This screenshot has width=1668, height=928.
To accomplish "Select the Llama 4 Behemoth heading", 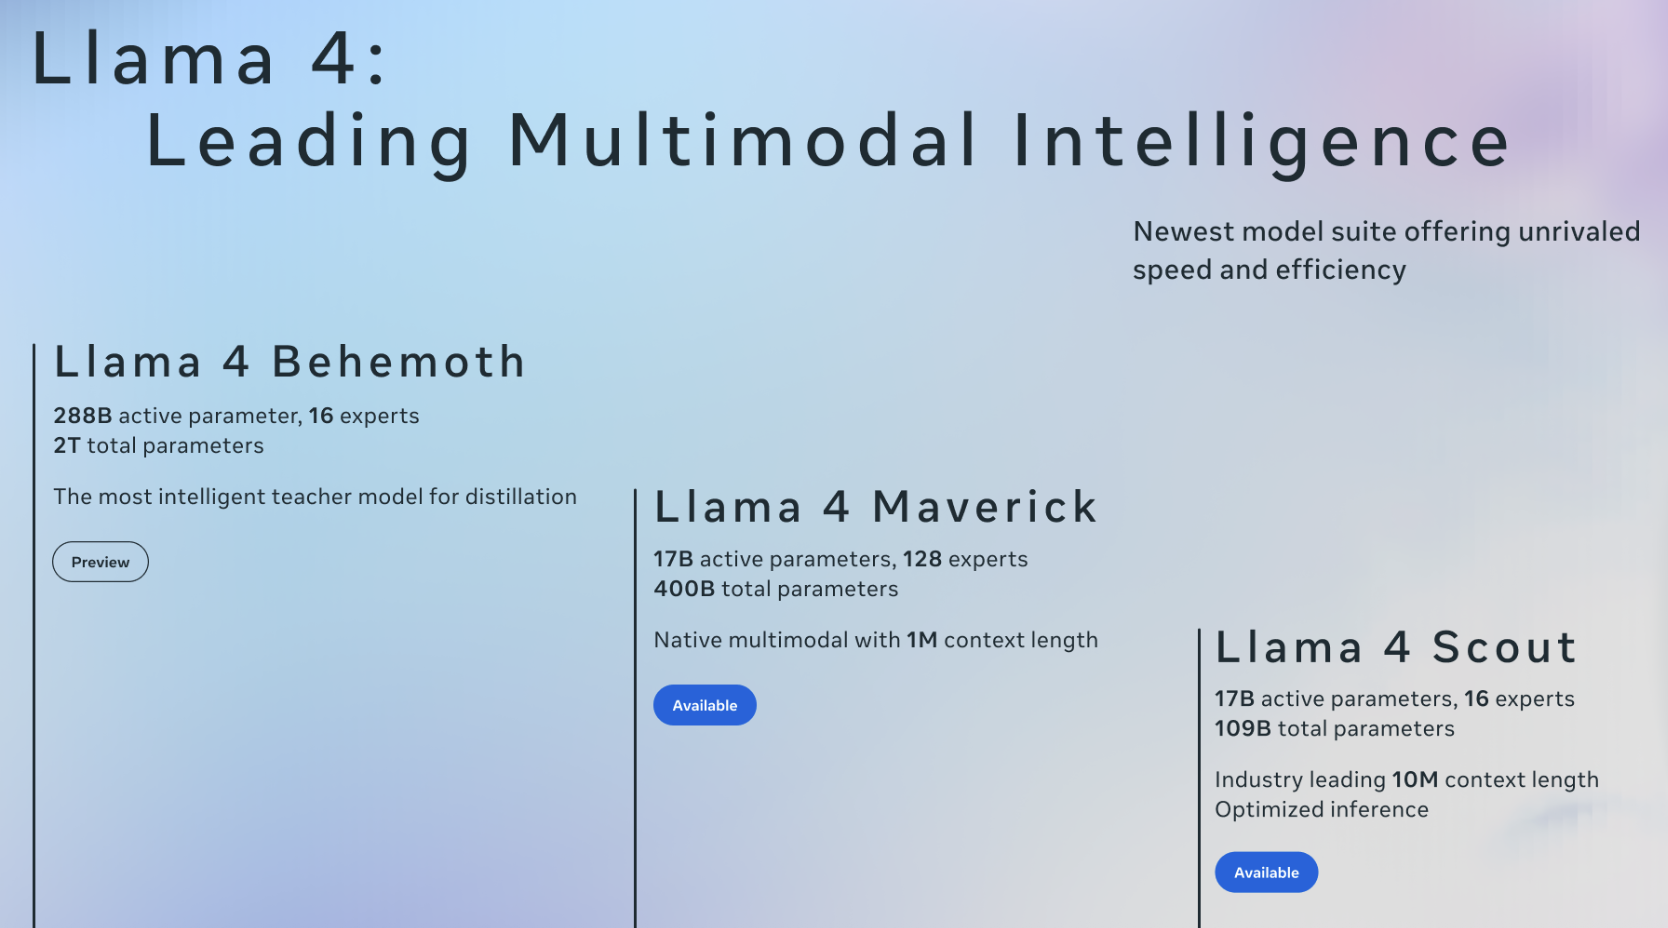I will [x=290, y=361].
